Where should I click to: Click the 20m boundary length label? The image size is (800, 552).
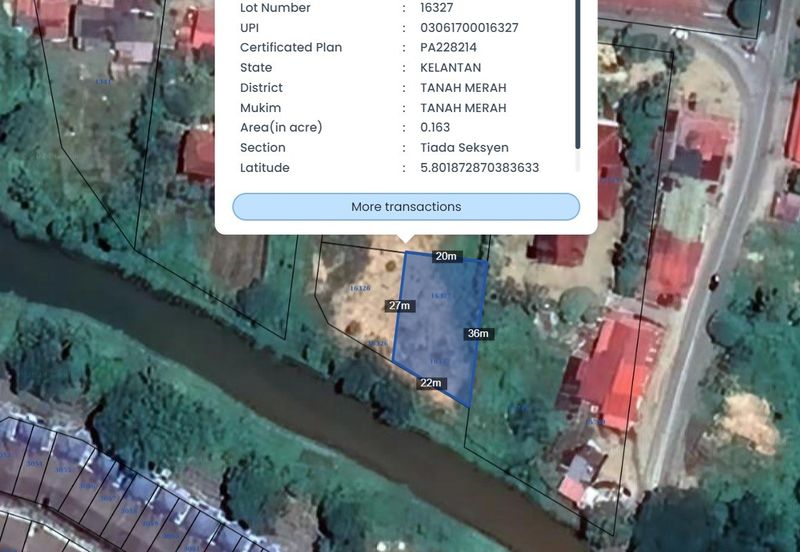tap(446, 257)
